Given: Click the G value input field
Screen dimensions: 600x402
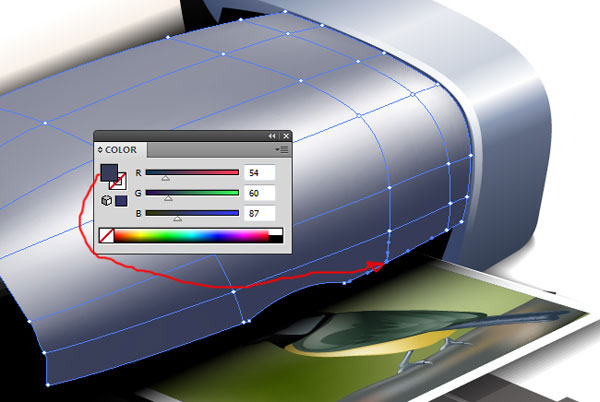Looking at the screenshot, I should [x=259, y=193].
